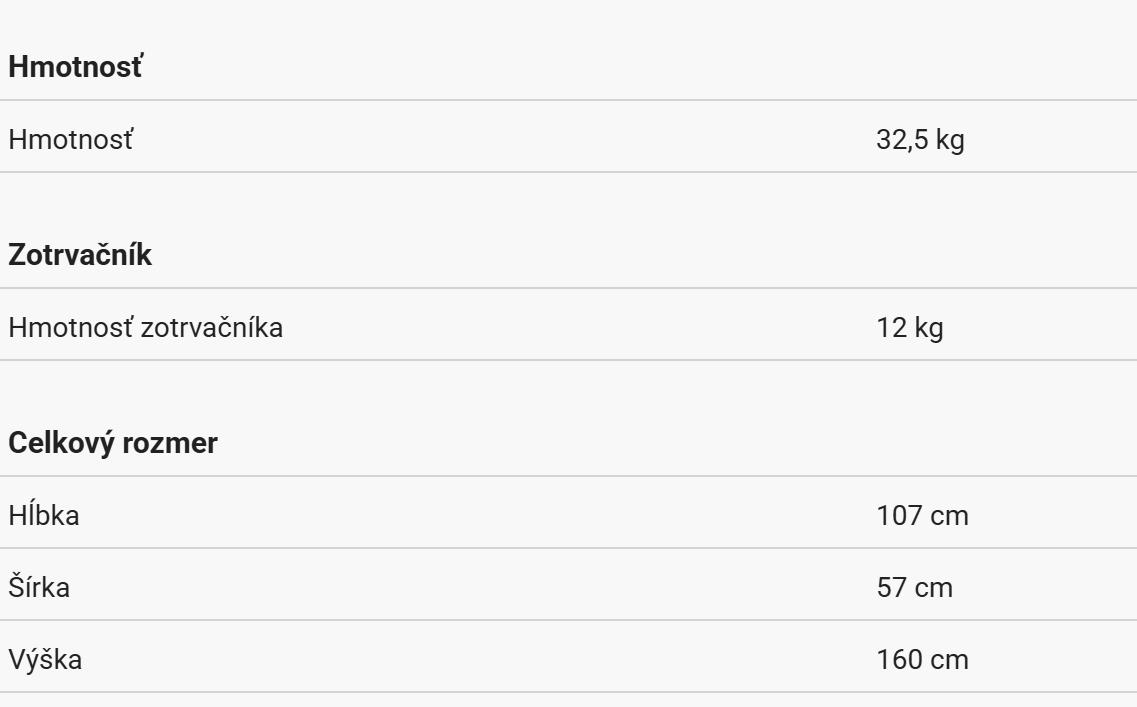Click the Zotrvačník section heading

[x=80, y=255]
